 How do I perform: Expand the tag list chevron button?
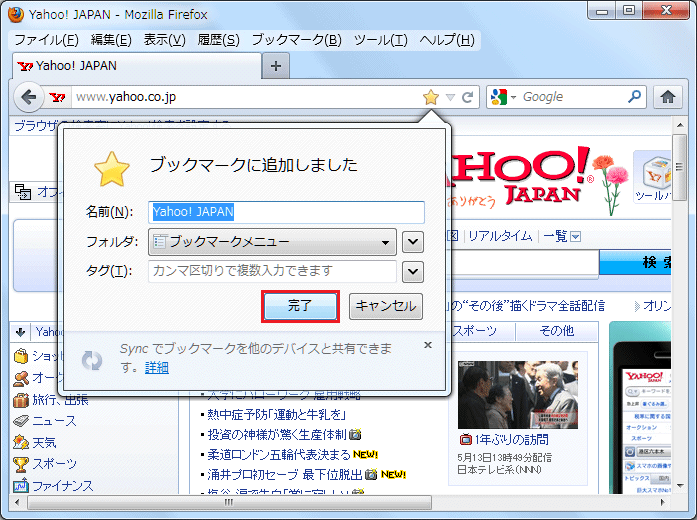413,271
